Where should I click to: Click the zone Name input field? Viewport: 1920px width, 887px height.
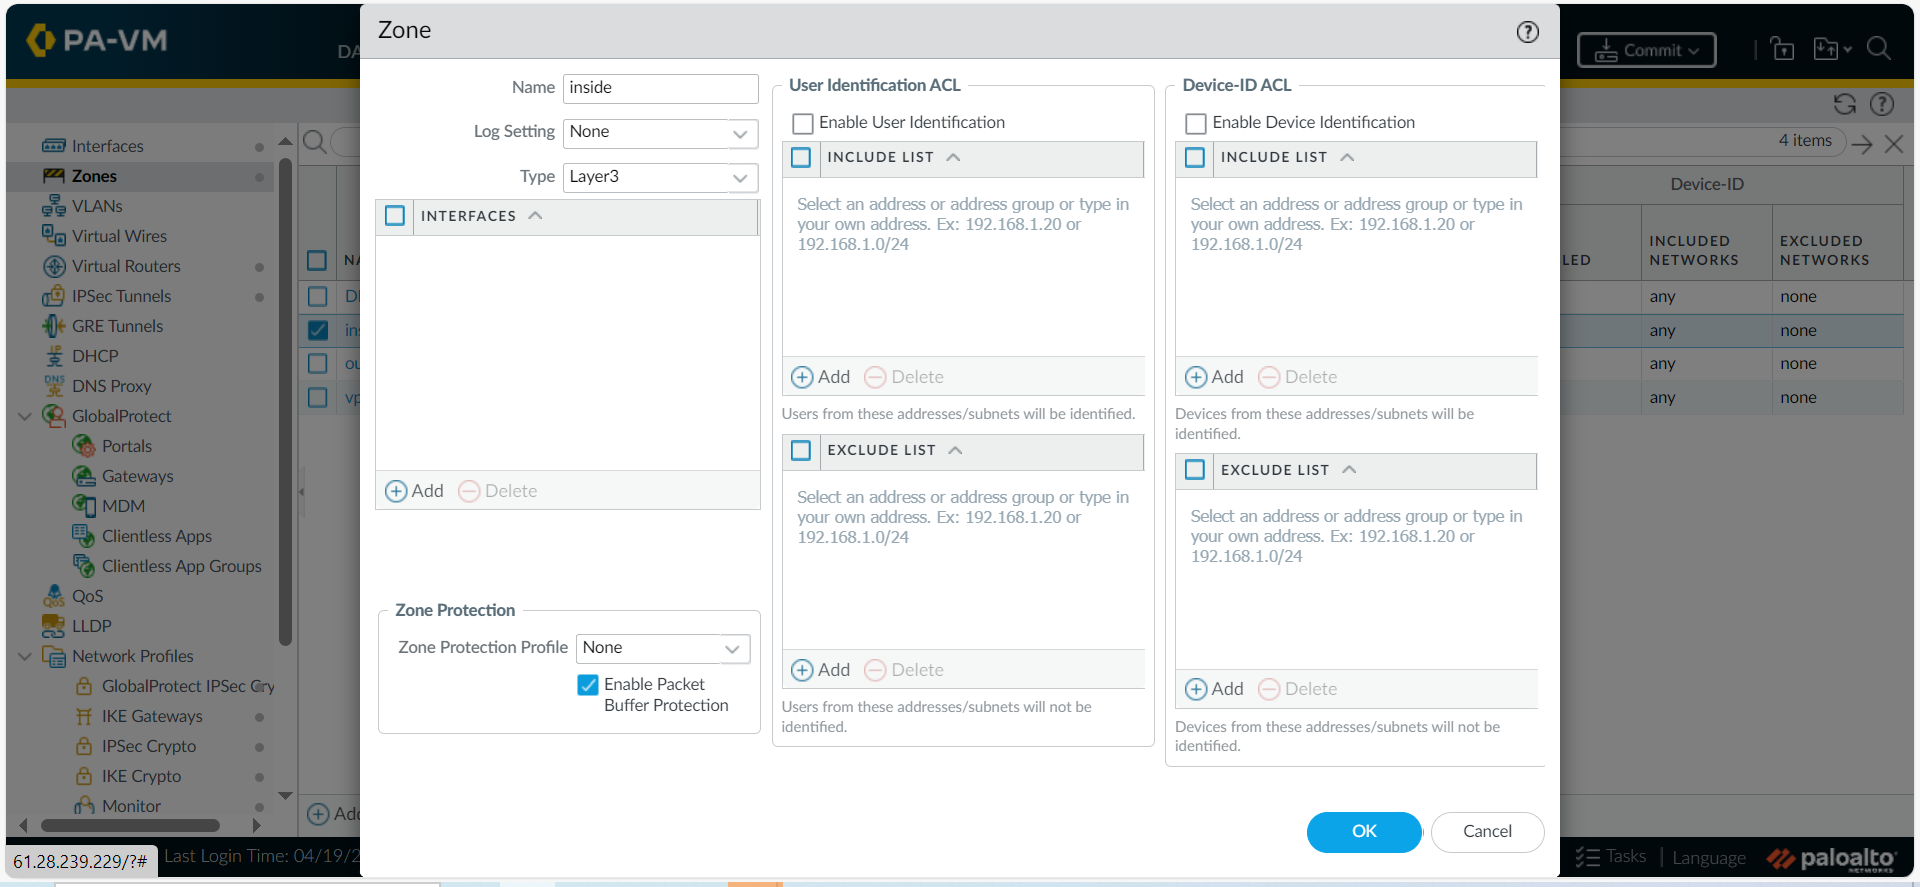click(660, 88)
